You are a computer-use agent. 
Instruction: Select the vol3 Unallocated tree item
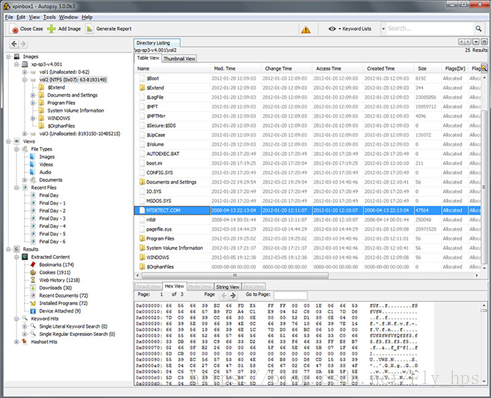tap(80, 134)
